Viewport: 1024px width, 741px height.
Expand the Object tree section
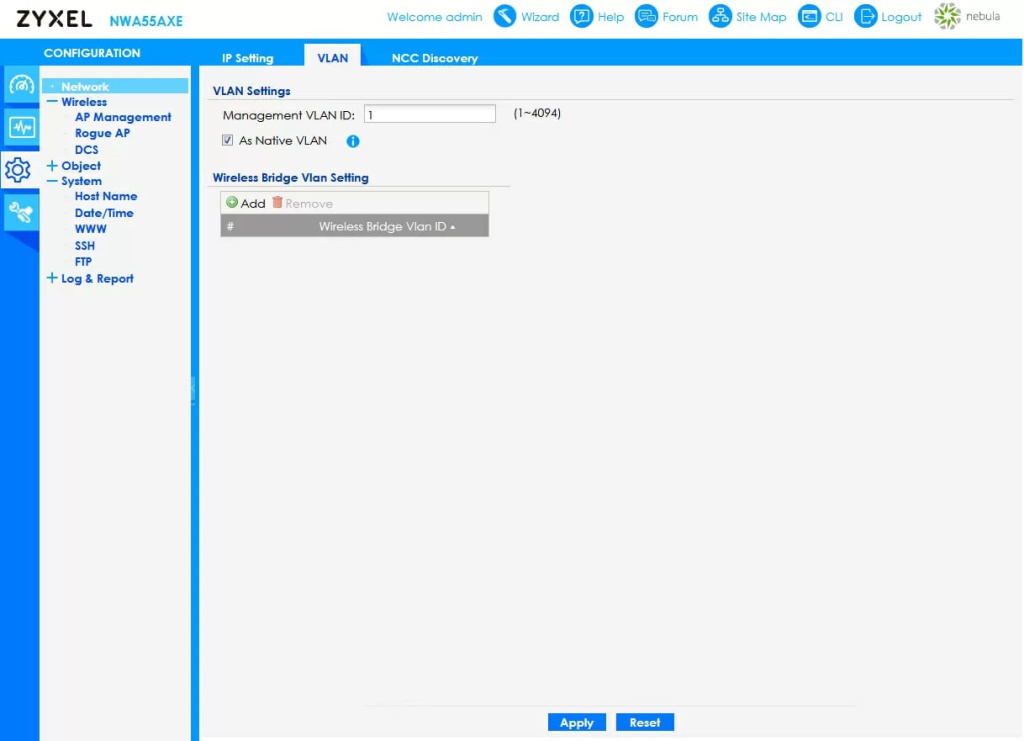pos(52,166)
